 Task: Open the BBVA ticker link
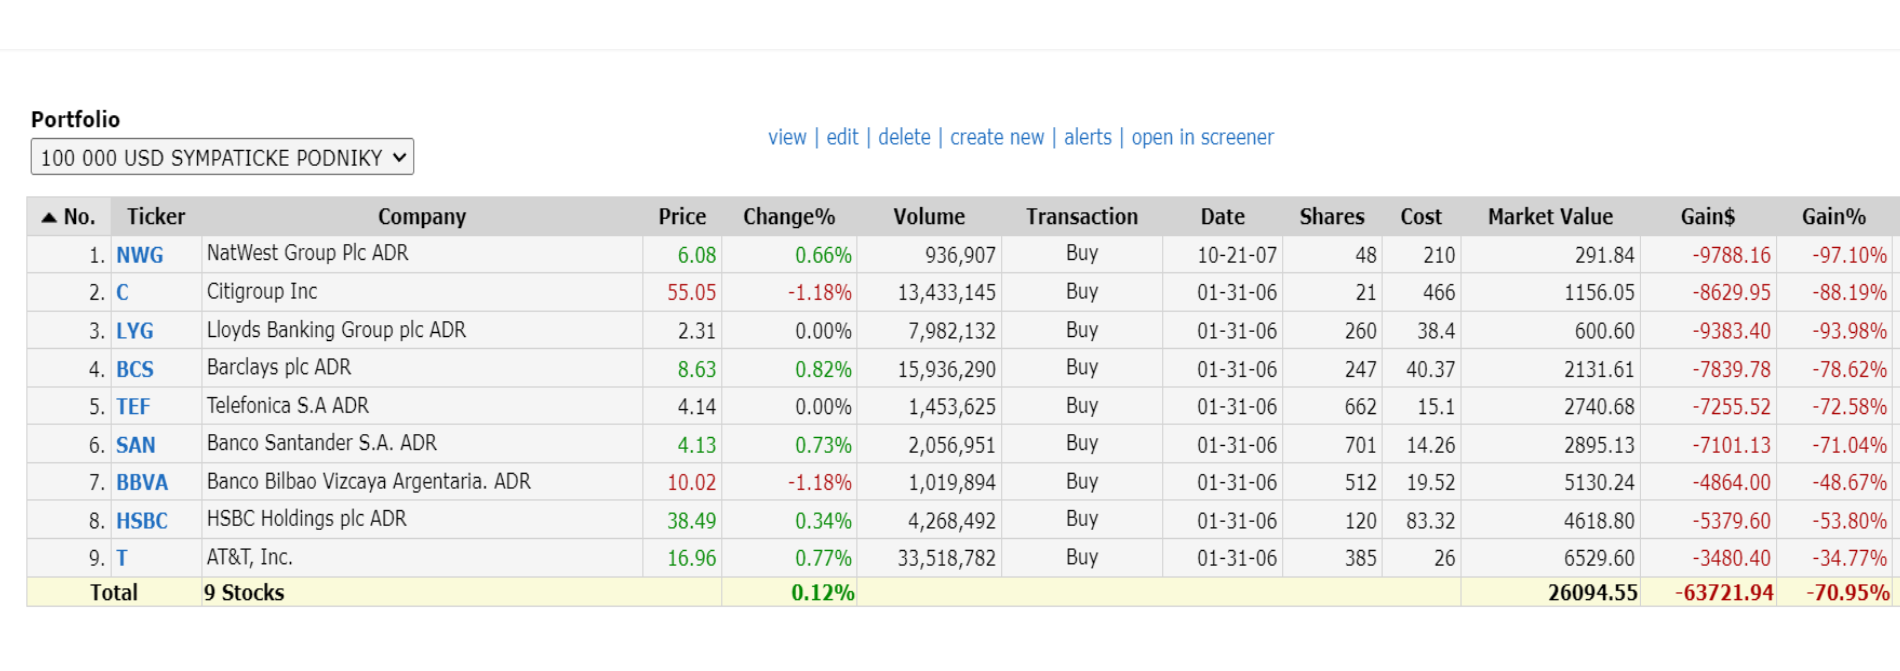pyautogui.click(x=142, y=482)
